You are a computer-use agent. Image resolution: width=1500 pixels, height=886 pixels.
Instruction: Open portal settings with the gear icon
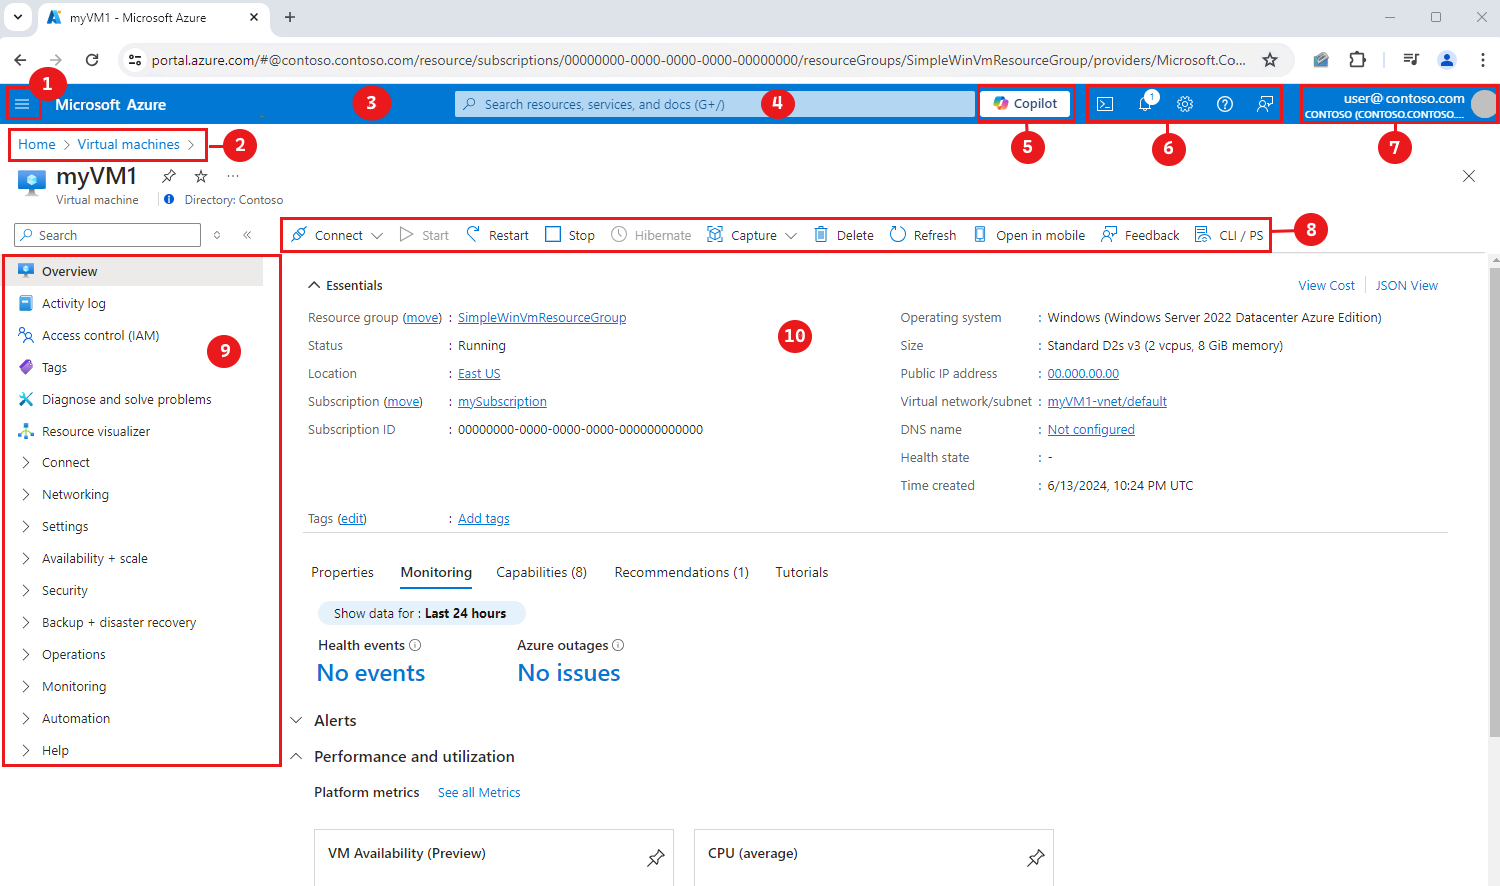tap(1185, 103)
